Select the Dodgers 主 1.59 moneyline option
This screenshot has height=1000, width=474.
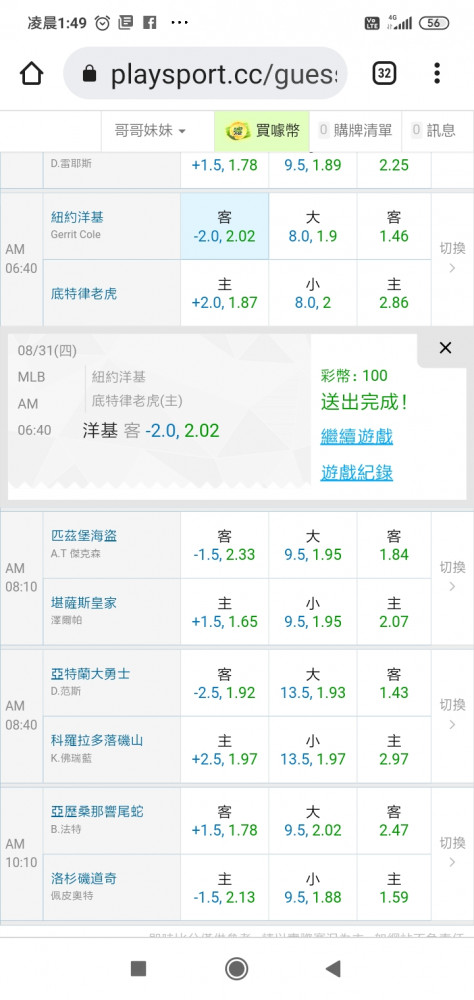pyautogui.click(x=394, y=888)
